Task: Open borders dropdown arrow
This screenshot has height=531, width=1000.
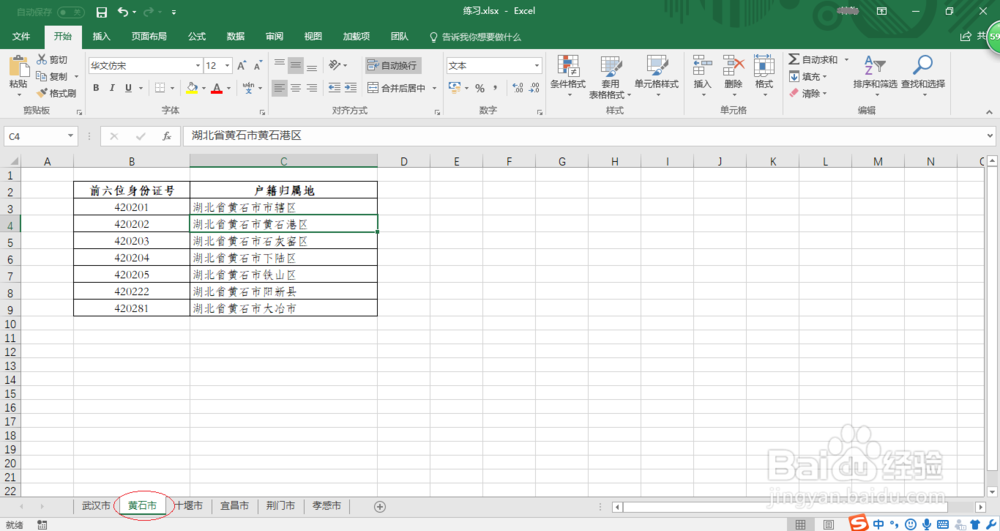Action: coord(172,88)
